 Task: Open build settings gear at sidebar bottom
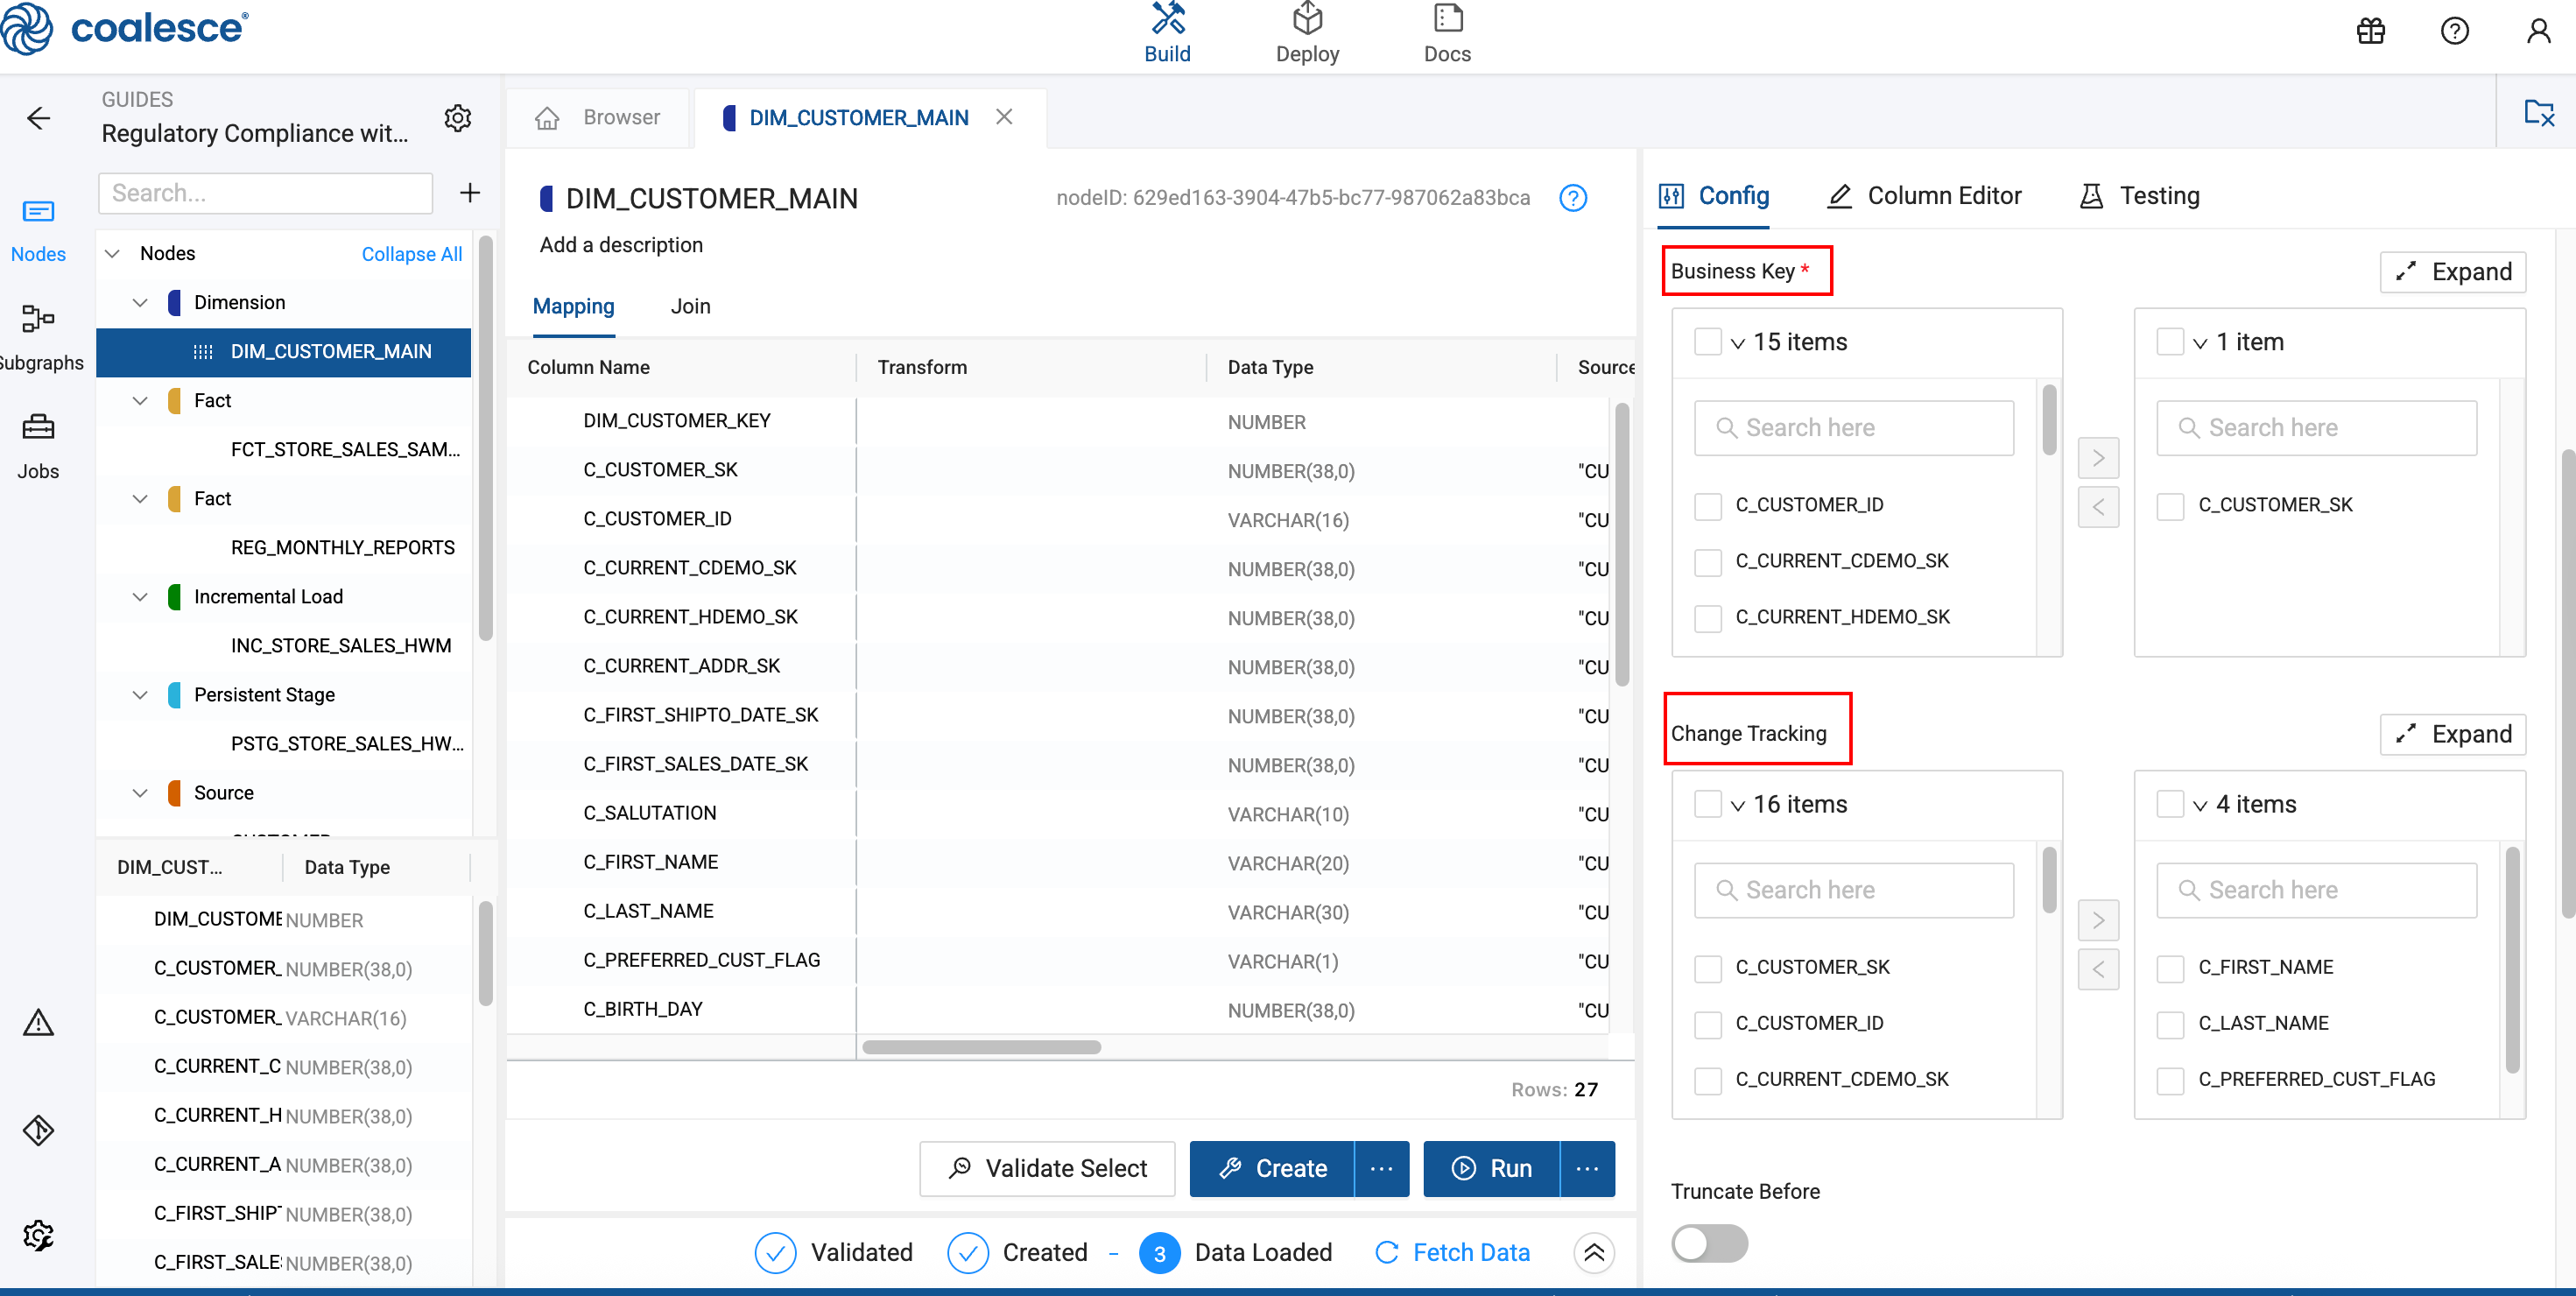[x=38, y=1236]
